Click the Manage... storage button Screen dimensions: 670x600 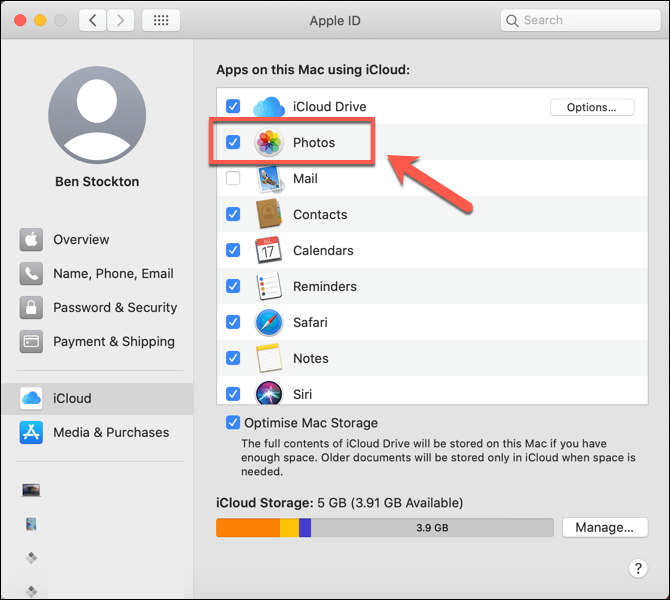tap(605, 527)
